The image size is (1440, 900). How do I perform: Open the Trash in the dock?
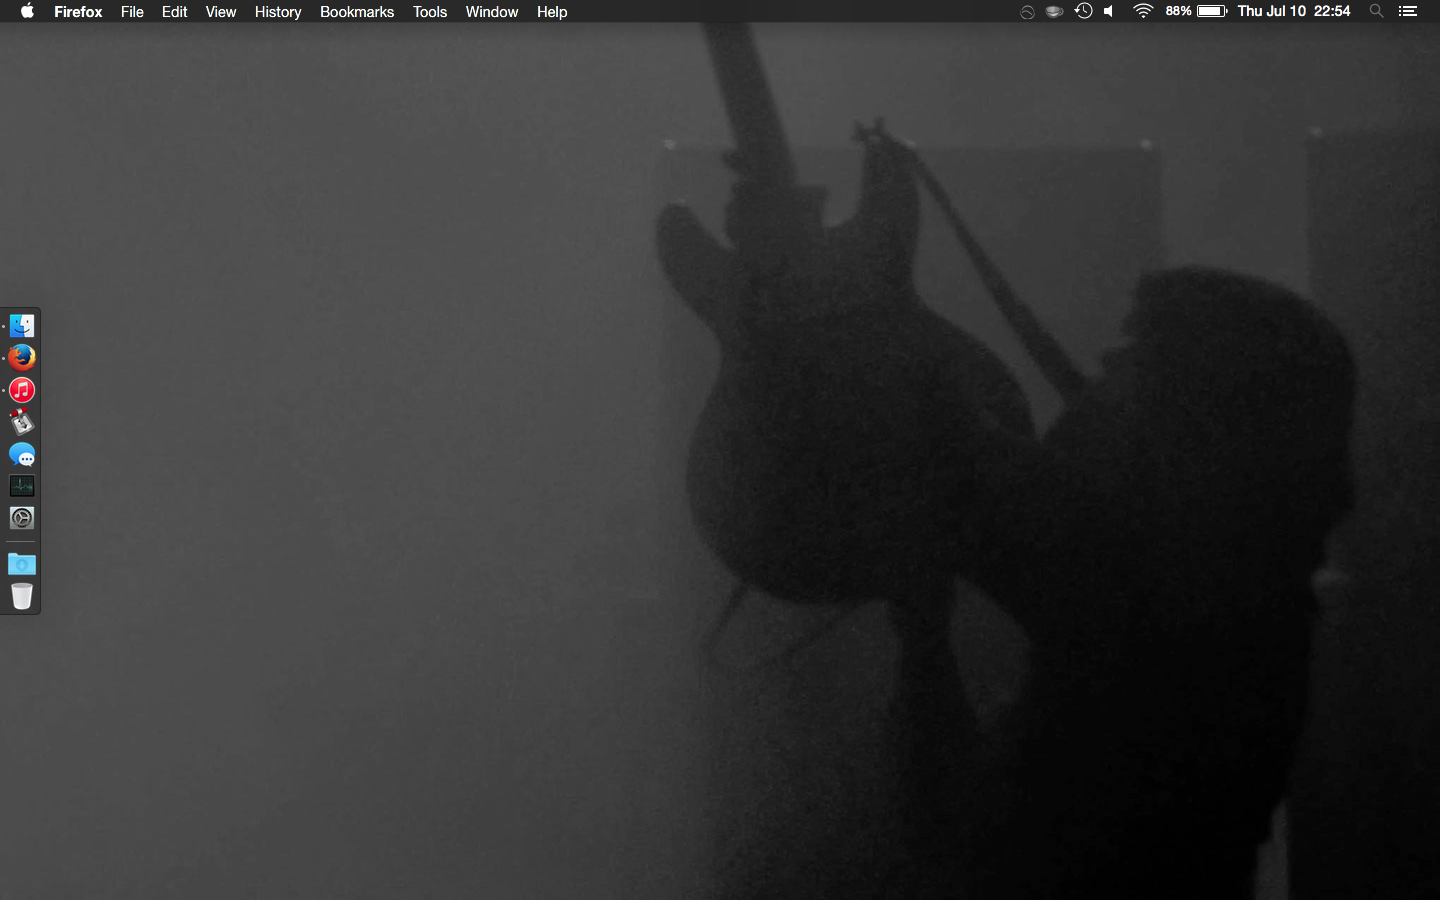click(x=22, y=596)
